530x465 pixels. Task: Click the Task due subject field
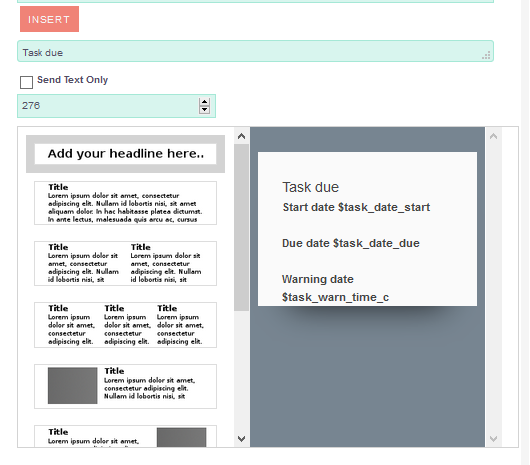[255, 51]
